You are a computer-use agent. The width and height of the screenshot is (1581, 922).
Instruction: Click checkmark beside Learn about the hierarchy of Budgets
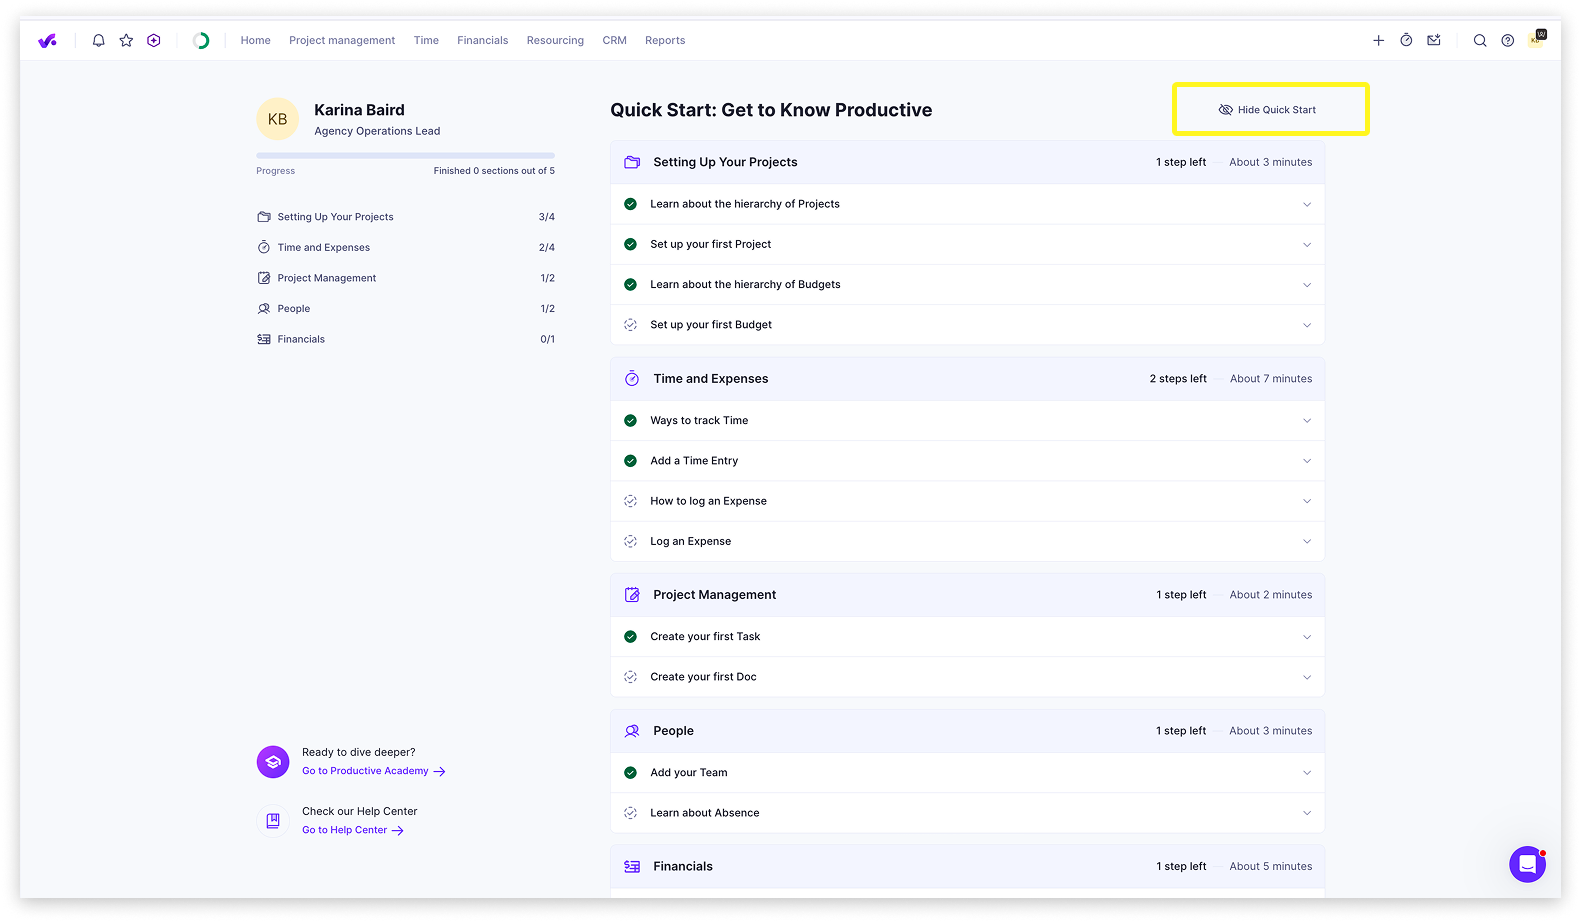[x=630, y=285]
